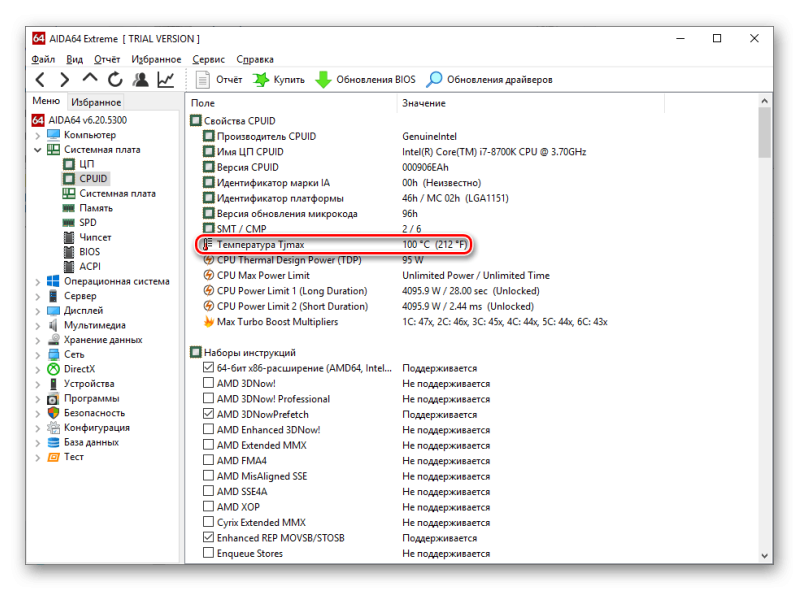Open the Справка menu

tap(255, 59)
